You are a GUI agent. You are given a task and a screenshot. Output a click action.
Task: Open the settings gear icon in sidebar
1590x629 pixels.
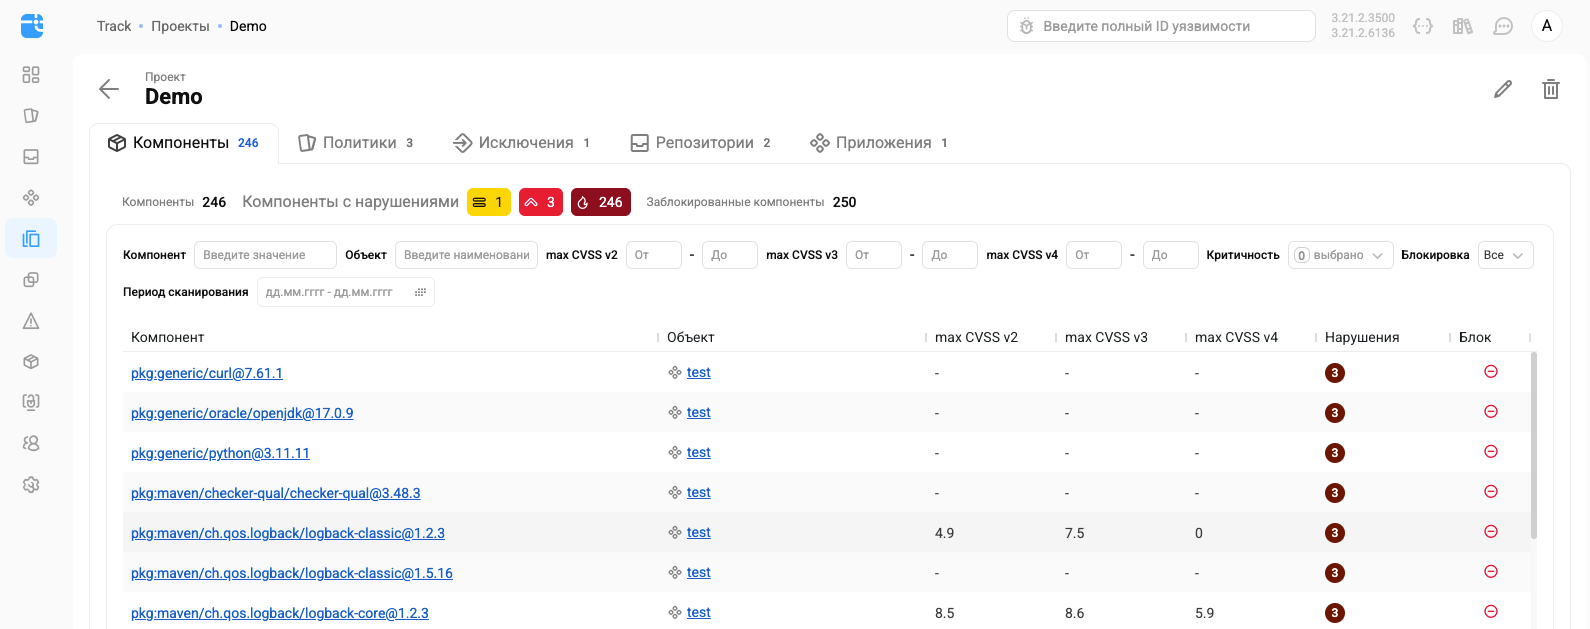click(31, 485)
